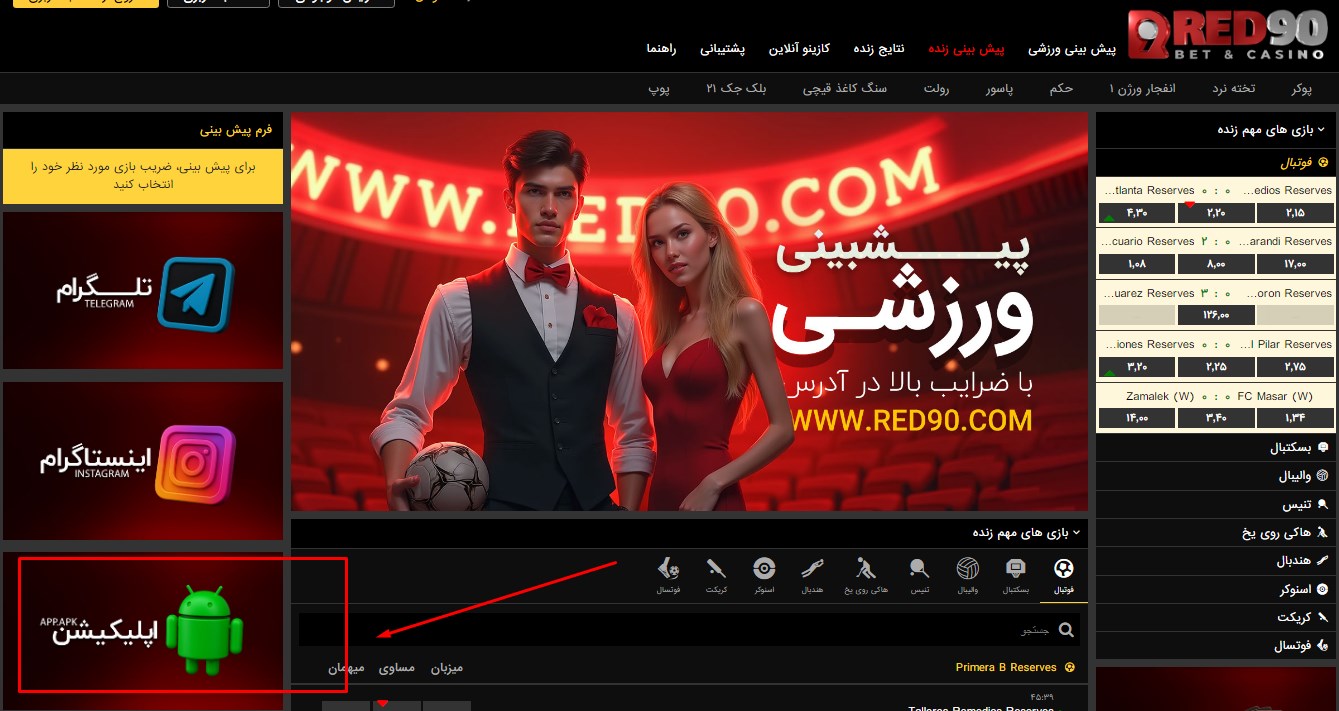Open نتایج زنده in main menu
The width and height of the screenshot is (1339, 711).
[x=878, y=49]
